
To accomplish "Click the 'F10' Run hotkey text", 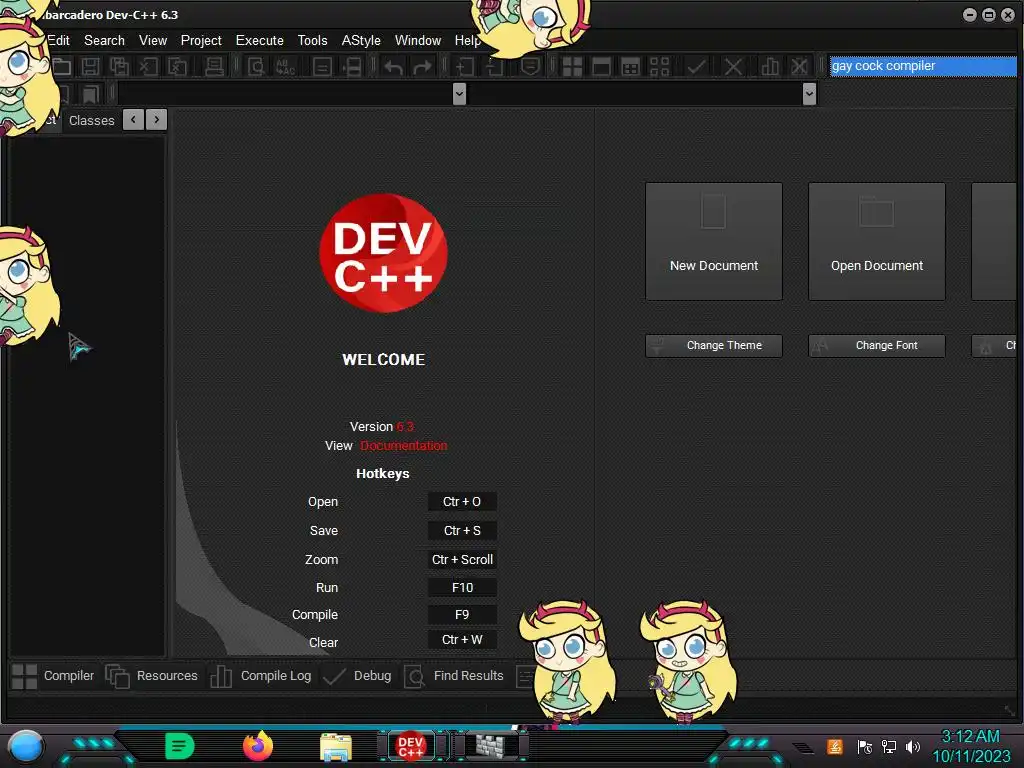I will point(462,588).
